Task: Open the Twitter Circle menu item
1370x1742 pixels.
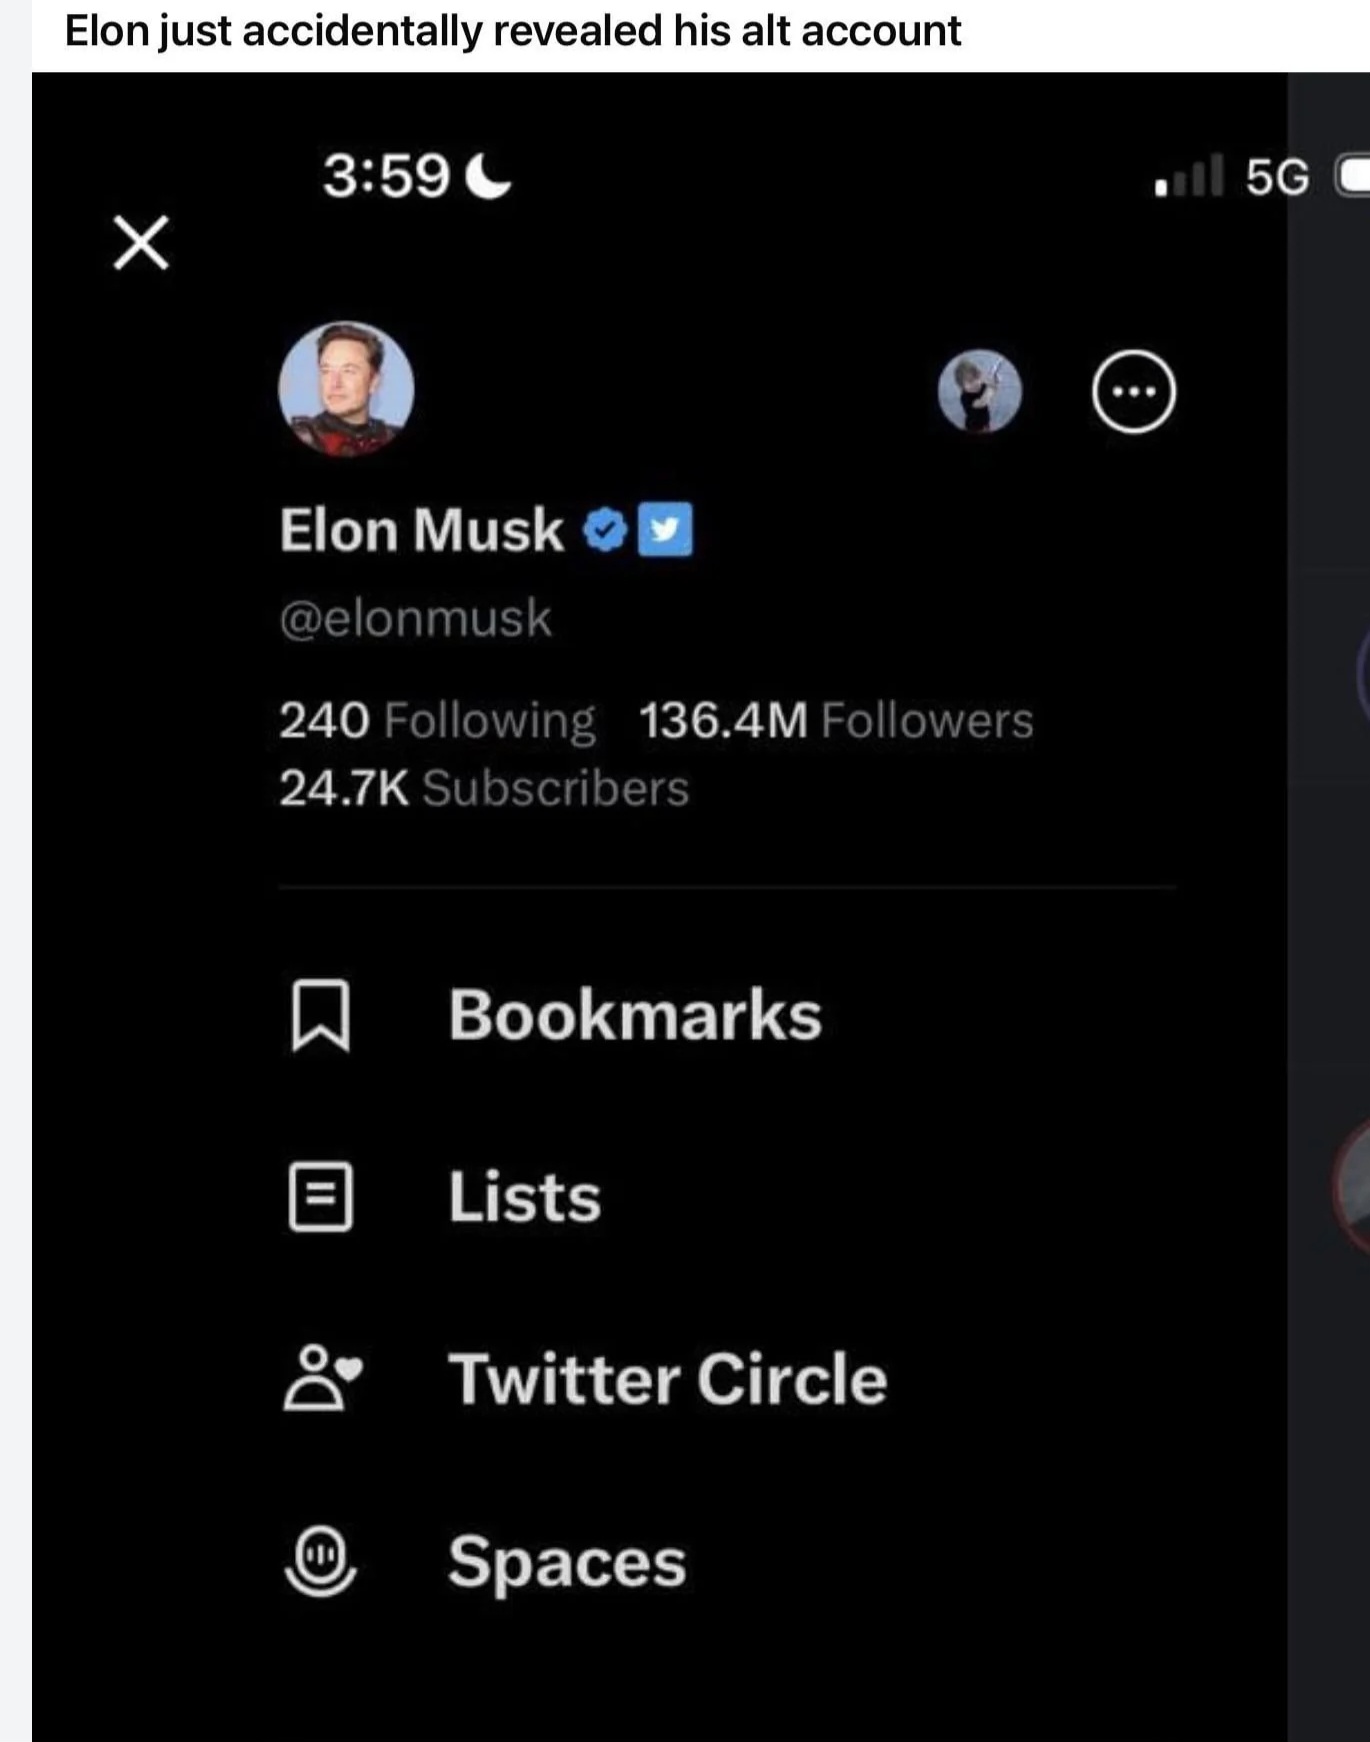Action: point(667,1379)
